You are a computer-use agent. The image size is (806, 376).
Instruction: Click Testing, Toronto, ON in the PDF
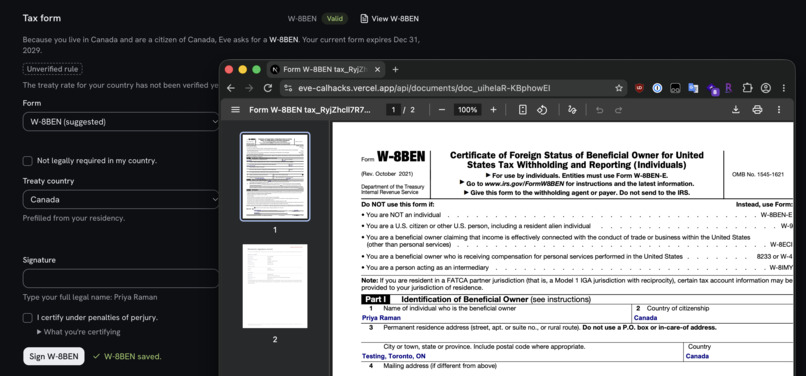tap(393, 356)
